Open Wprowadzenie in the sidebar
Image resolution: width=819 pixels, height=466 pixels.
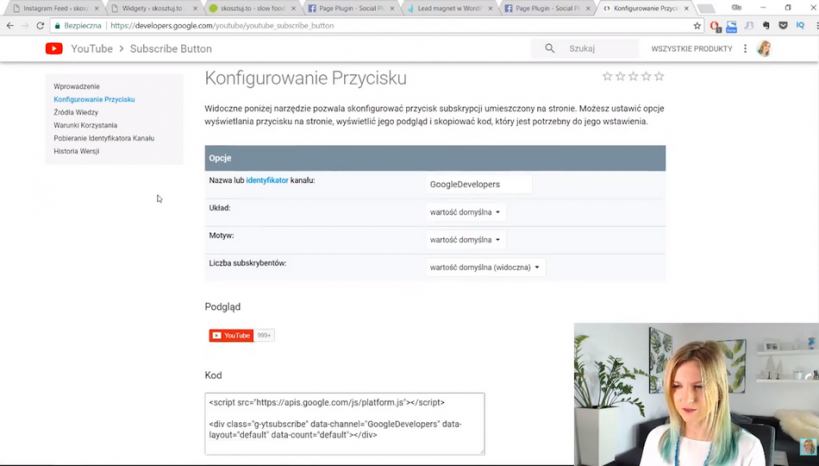[77, 86]
